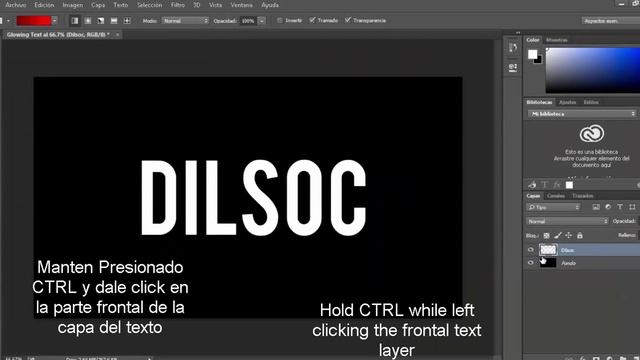Image resolution: width=640 pixels, height=360 pixels.
Task: Click the Creative Cloud library icon
Action: pos(591,133)
